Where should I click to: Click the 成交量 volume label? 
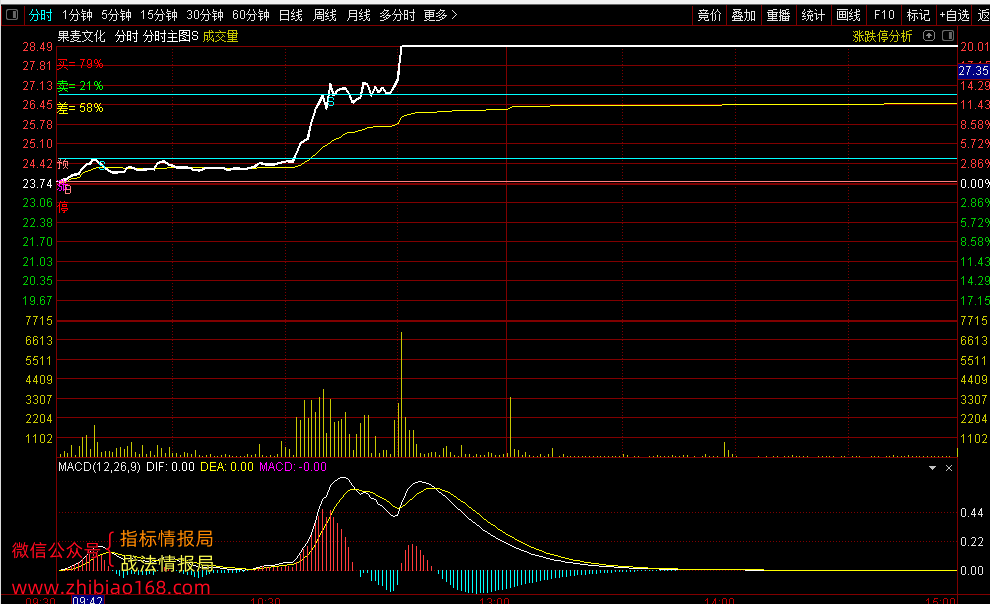pyautogui.click(x=220, y=36)
